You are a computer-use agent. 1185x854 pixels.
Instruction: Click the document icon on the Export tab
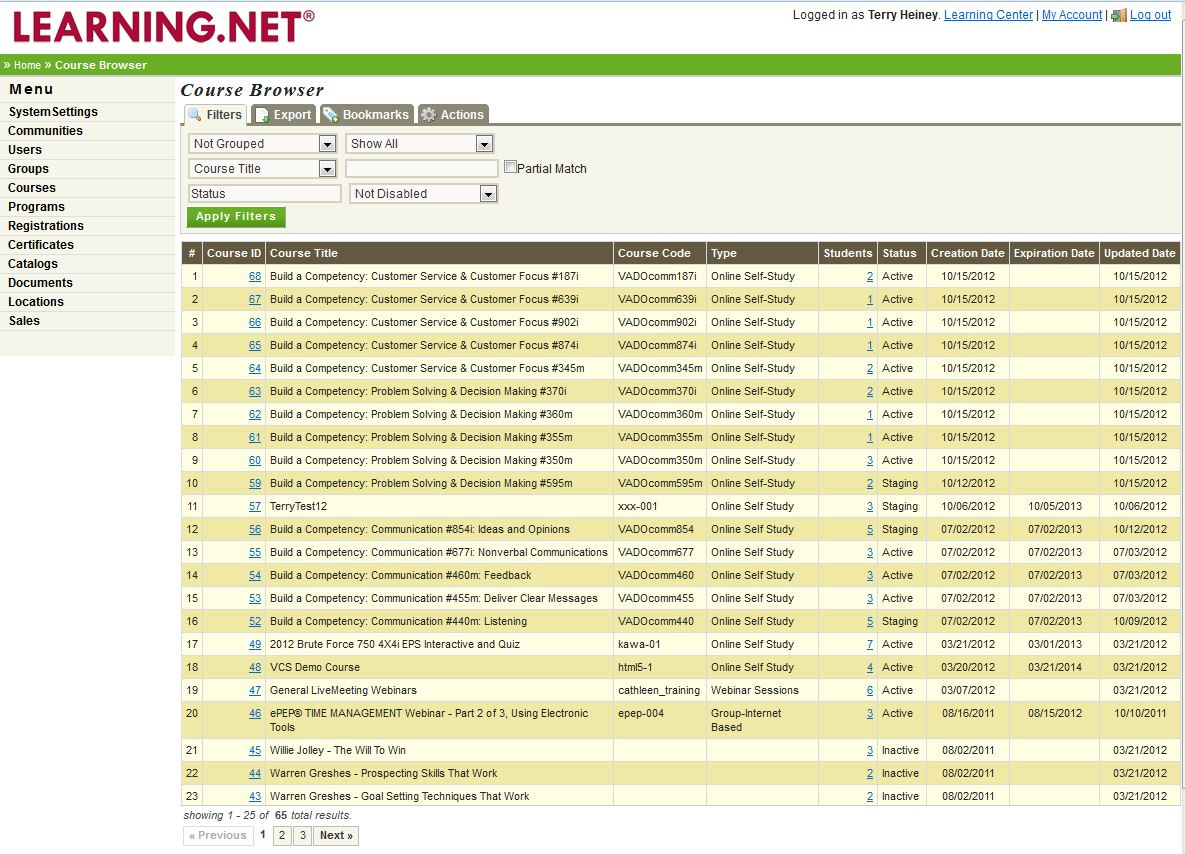[263, 113]
